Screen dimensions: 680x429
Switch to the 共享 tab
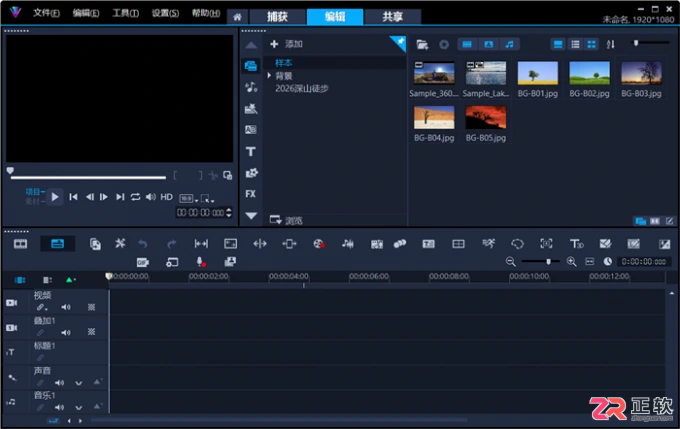click(x=392, y=17)
